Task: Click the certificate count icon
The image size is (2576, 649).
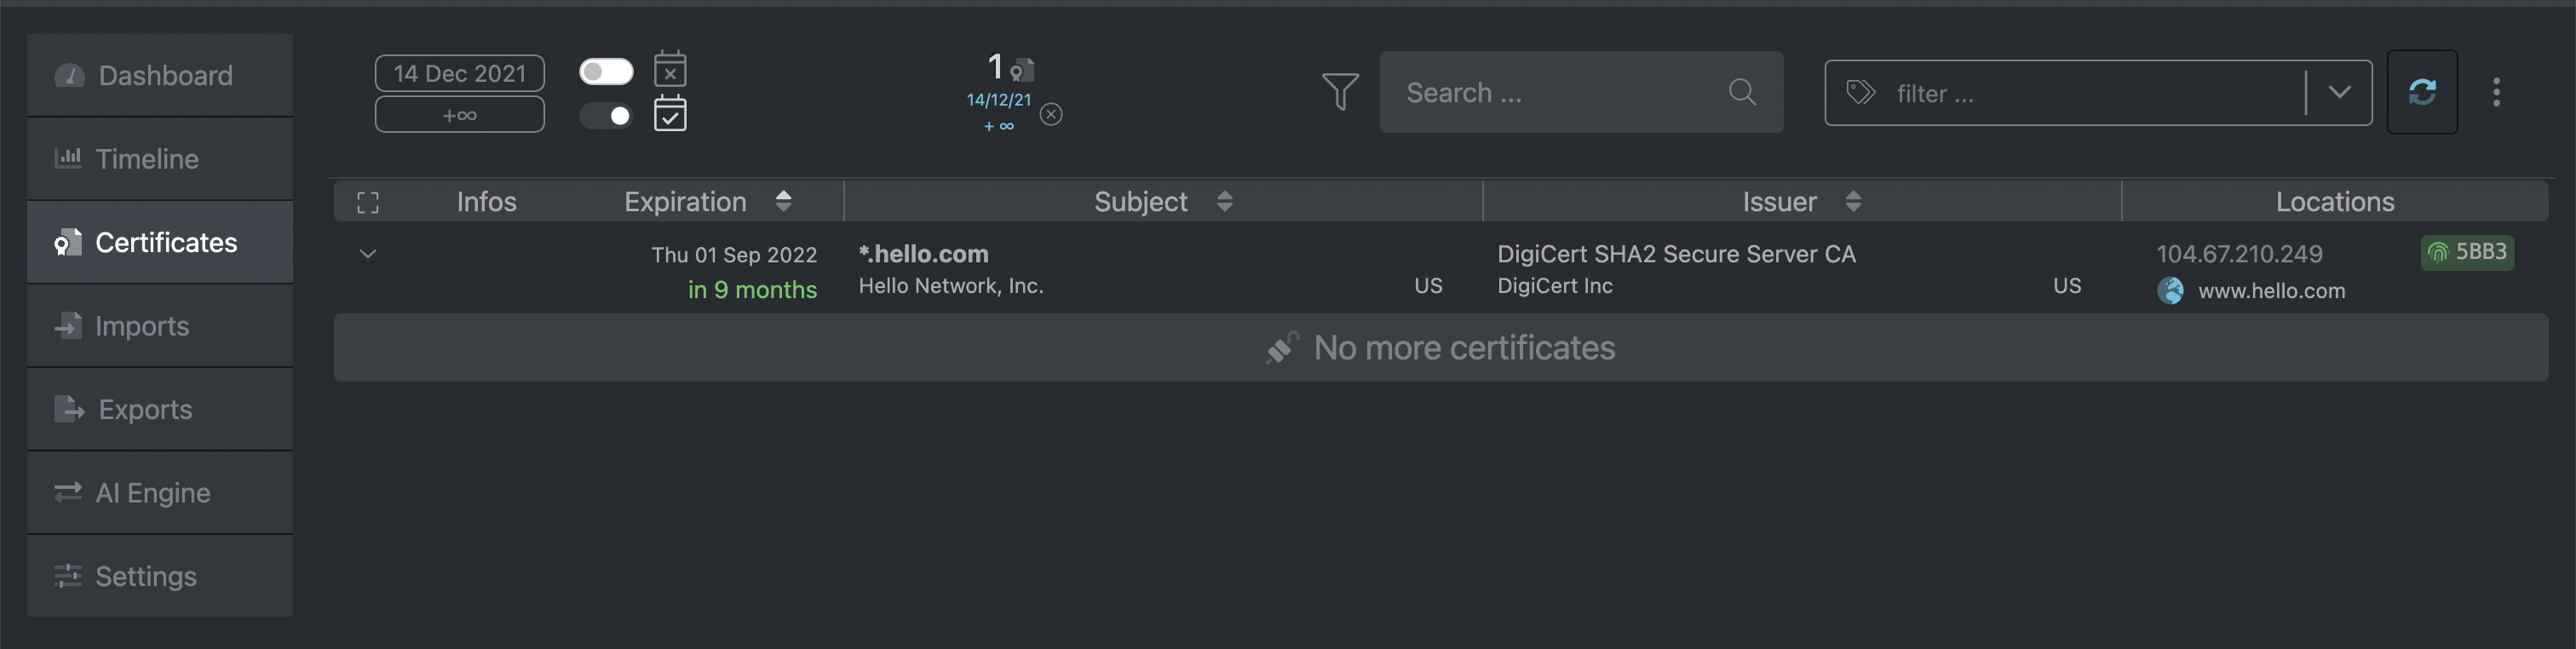Action: pos(1022,70)
